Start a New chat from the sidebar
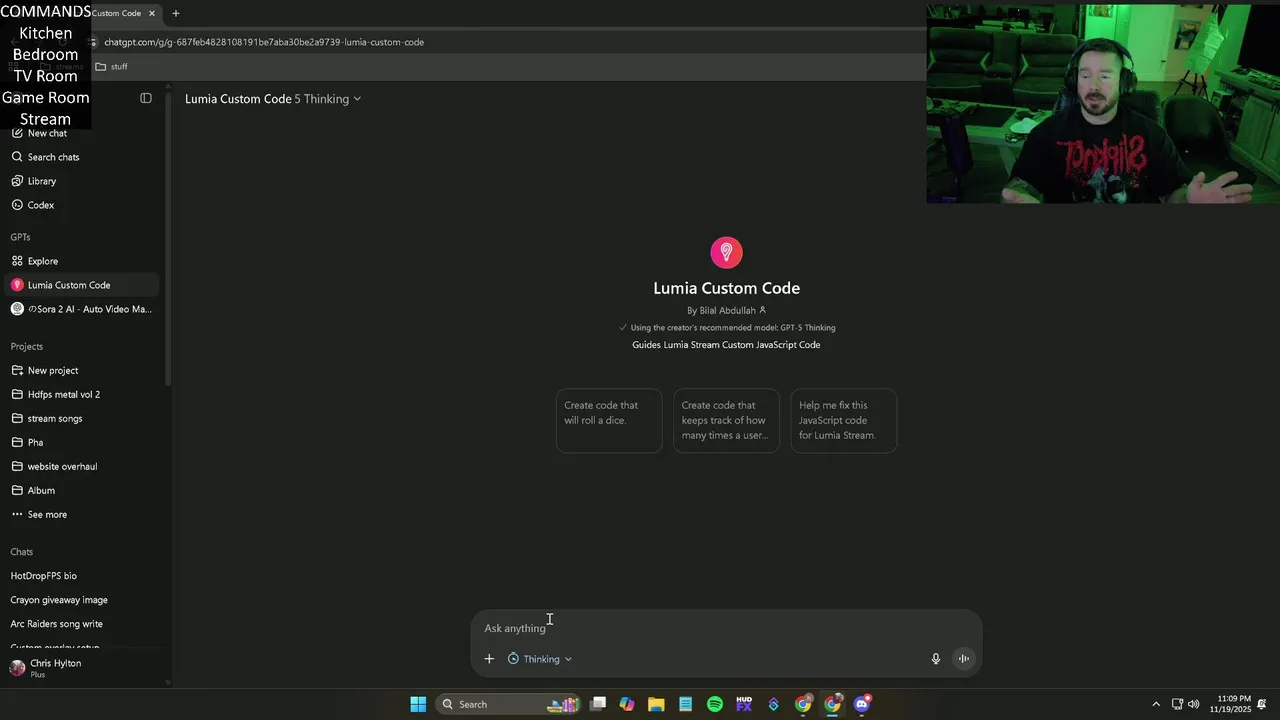1280x720 pixels. (x=47, y=133)
